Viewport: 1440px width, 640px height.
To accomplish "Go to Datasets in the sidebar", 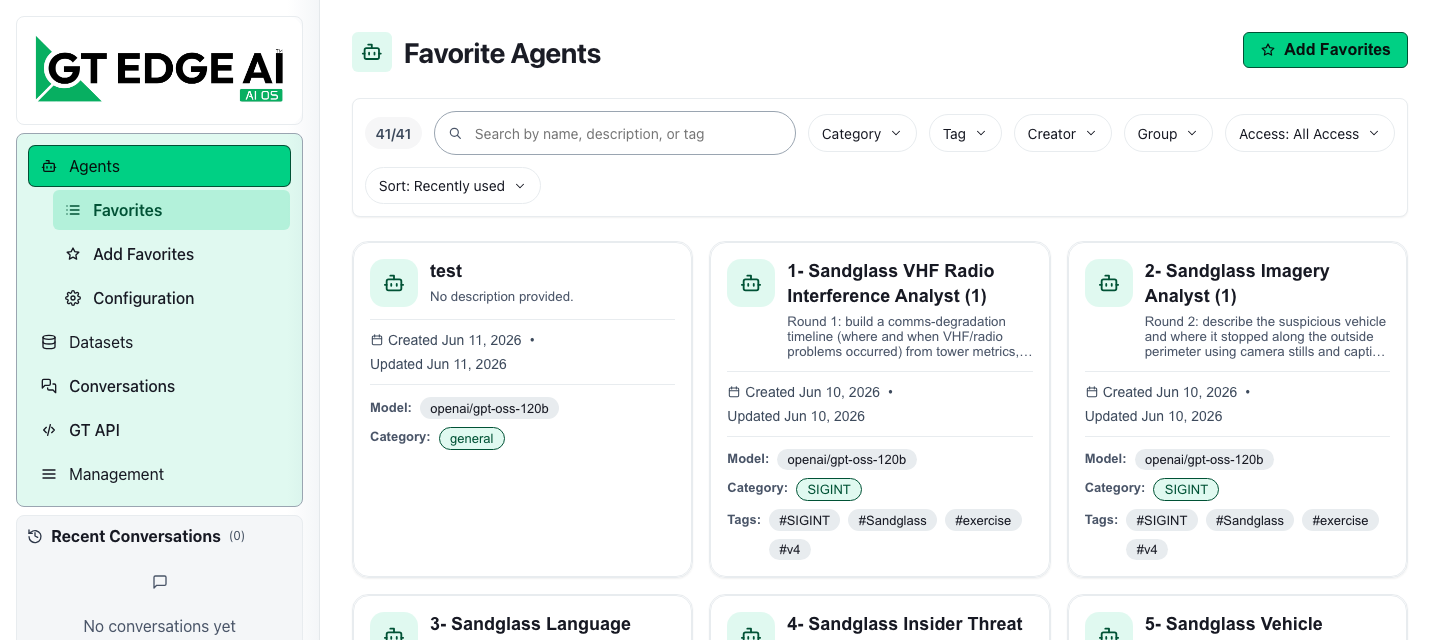I will 159,342.
